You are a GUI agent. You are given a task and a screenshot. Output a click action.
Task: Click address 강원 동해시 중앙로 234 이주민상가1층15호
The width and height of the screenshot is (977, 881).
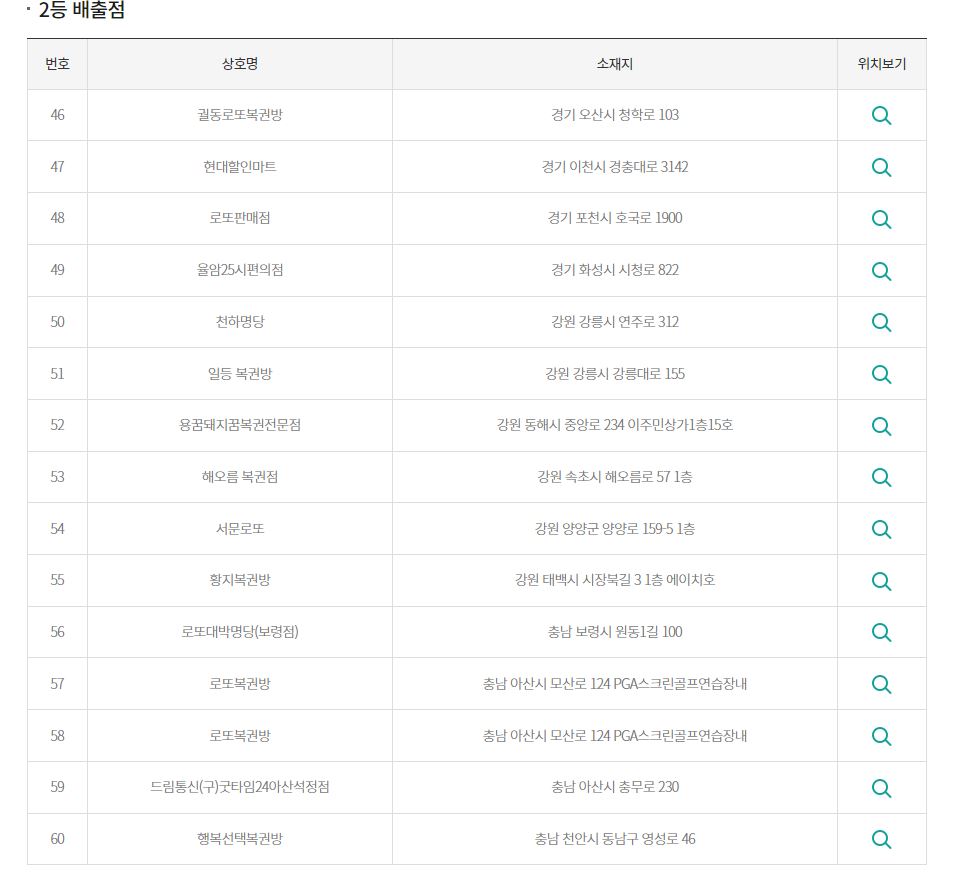(x=615, y=425)
